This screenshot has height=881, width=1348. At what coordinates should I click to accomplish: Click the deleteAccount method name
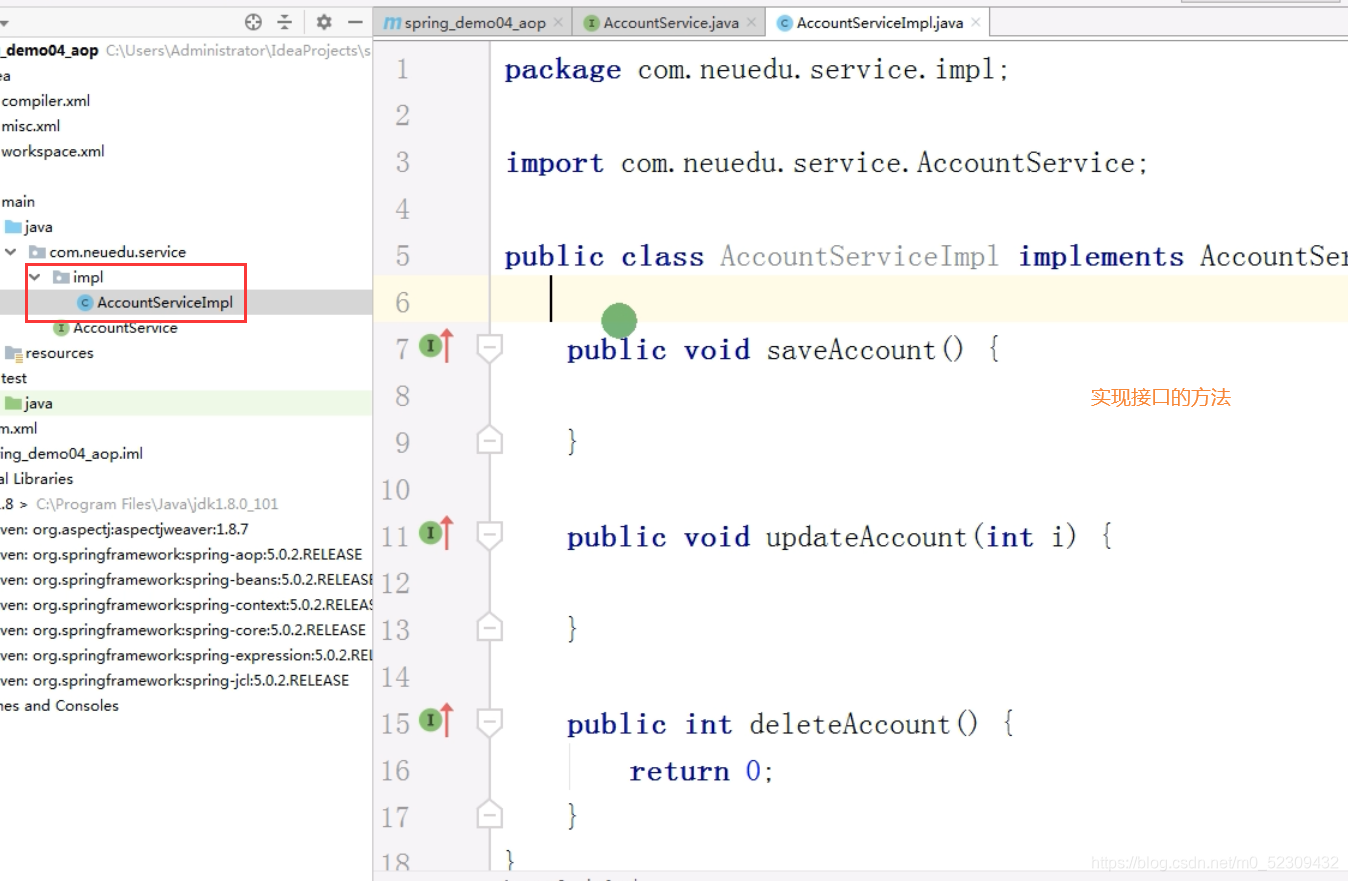[x=850, y=724]
